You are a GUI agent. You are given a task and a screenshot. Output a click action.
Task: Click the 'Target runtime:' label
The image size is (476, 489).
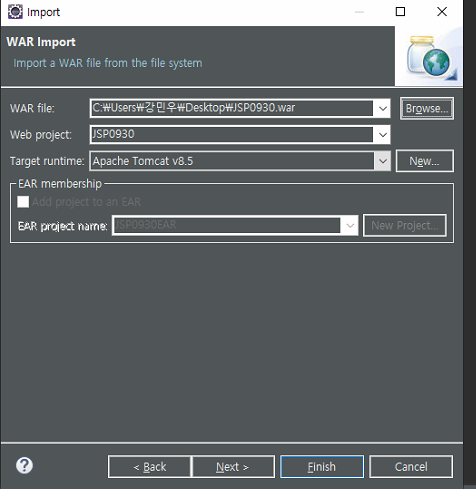(x=47, y=161)
